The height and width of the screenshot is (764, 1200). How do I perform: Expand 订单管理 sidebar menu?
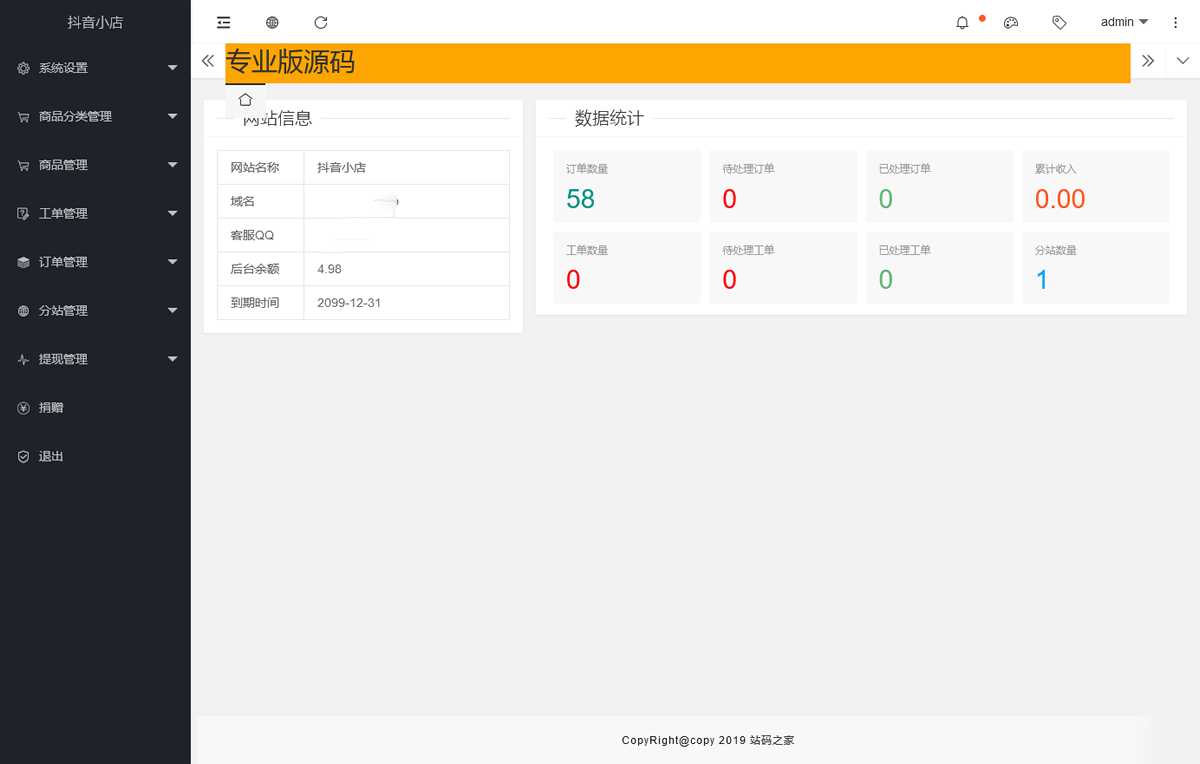point(95,262)
